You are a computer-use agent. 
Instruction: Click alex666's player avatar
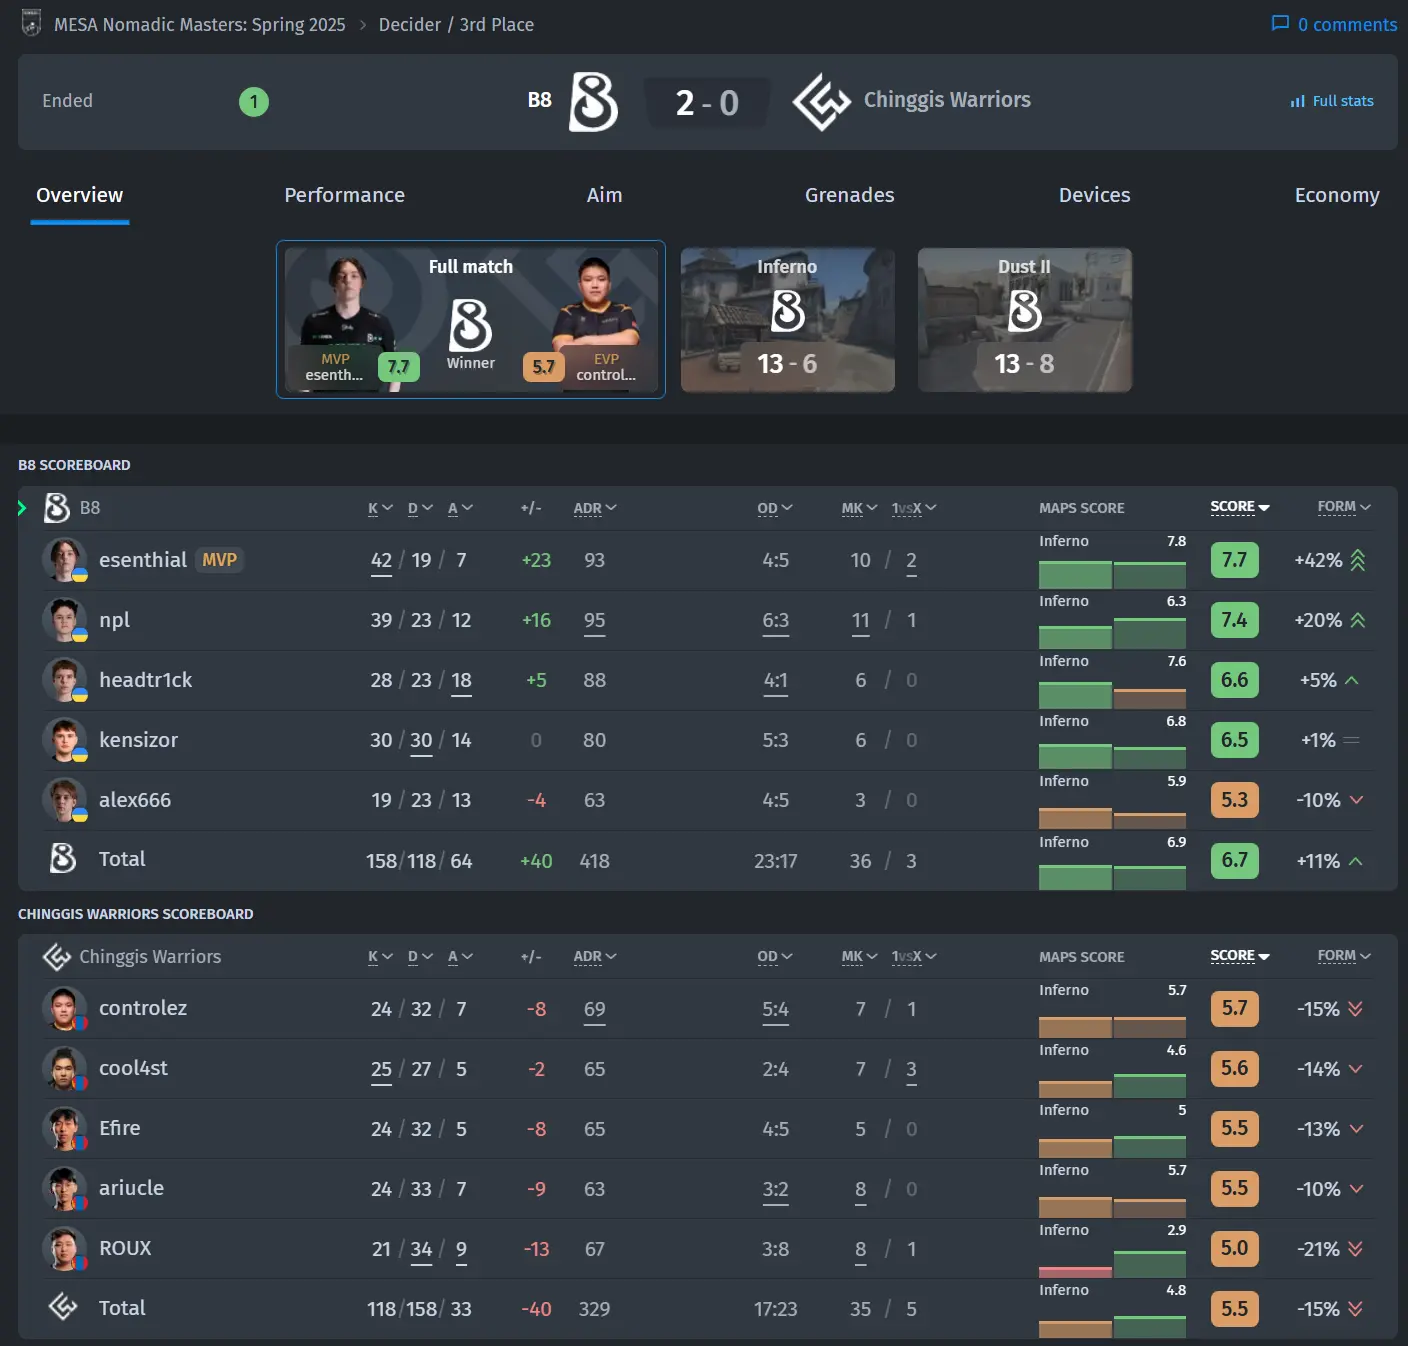coord(65,800)
